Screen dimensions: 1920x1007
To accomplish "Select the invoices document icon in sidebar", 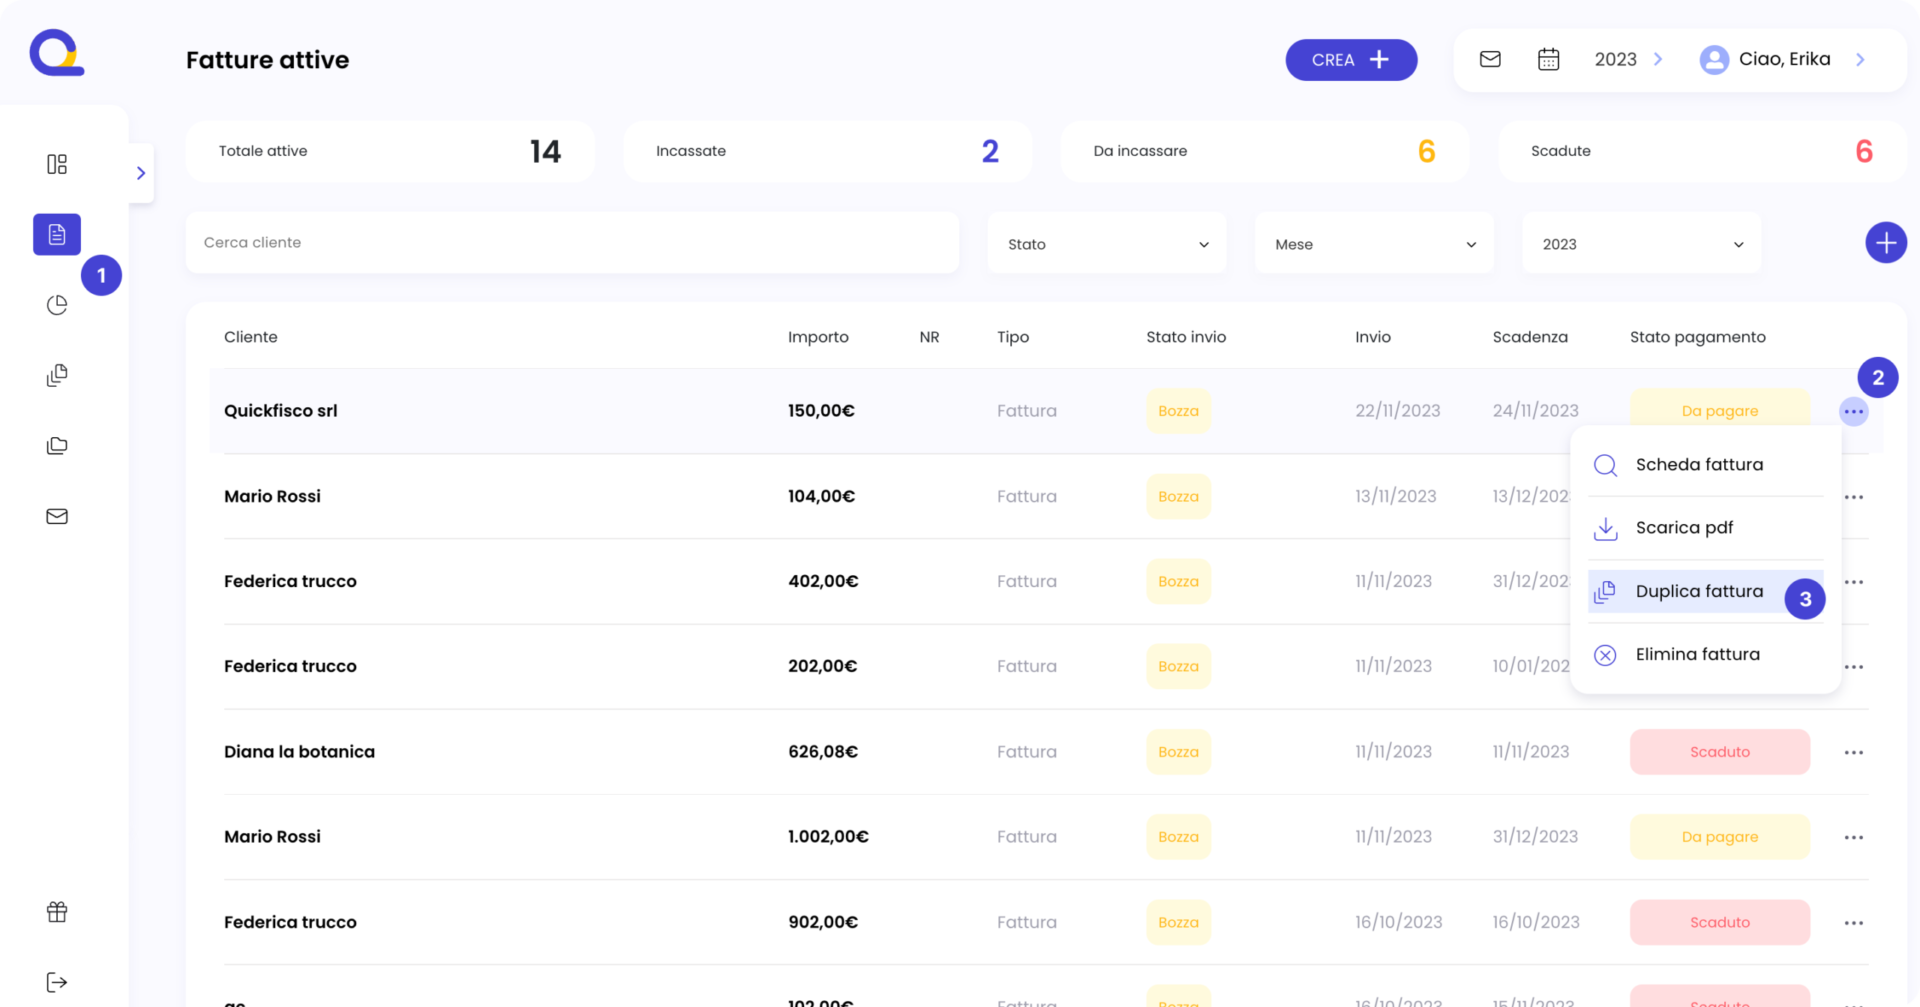I will 57,234.
